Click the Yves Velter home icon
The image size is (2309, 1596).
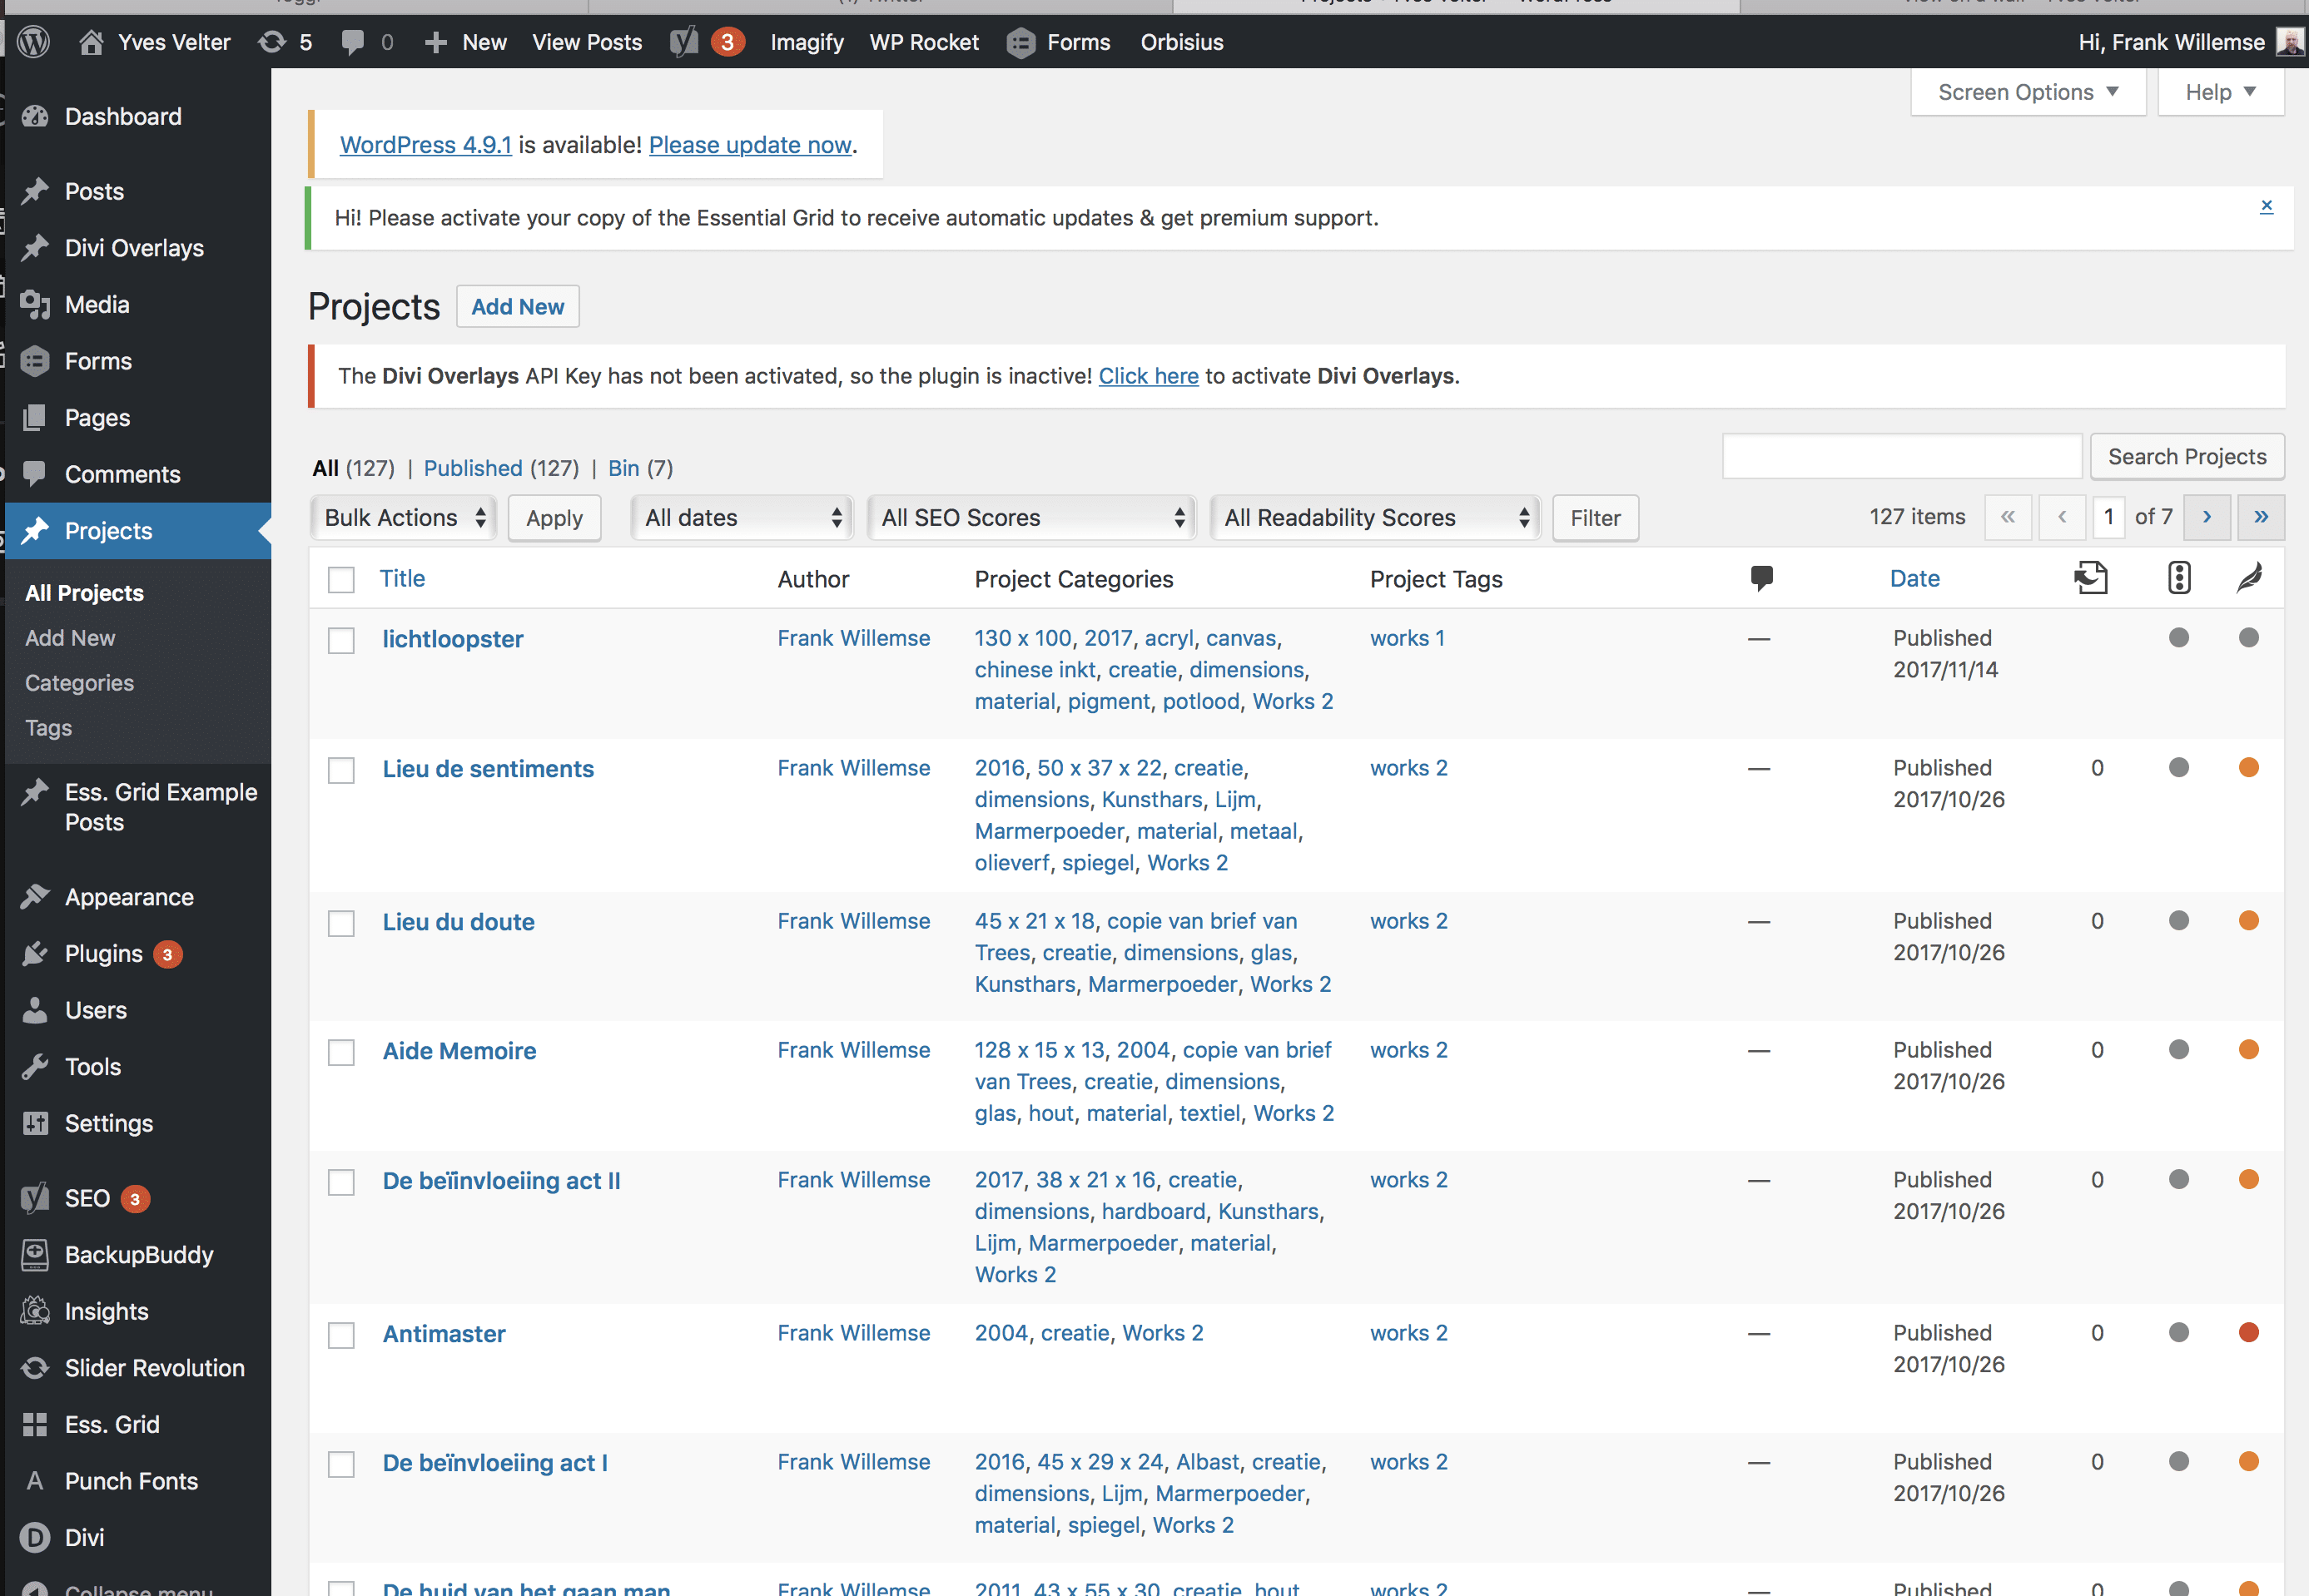pyautogui.click(x=91, y=42)
